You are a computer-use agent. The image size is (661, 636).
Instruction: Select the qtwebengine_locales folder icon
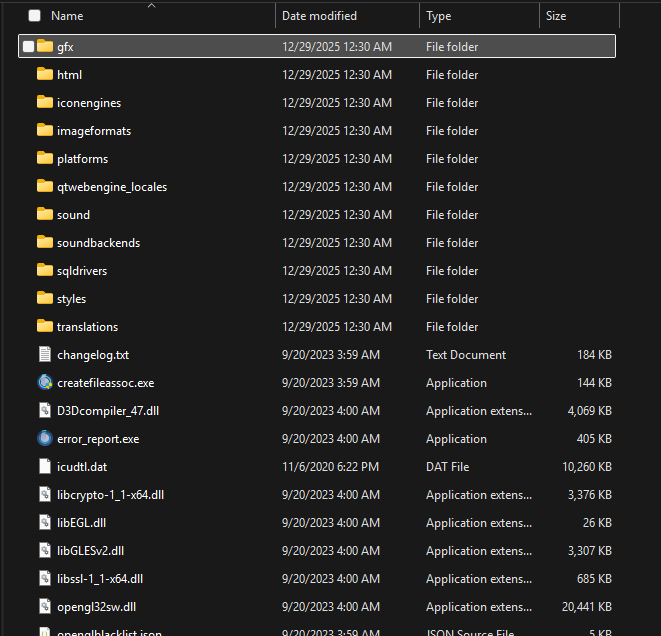[x=45, y=186]
